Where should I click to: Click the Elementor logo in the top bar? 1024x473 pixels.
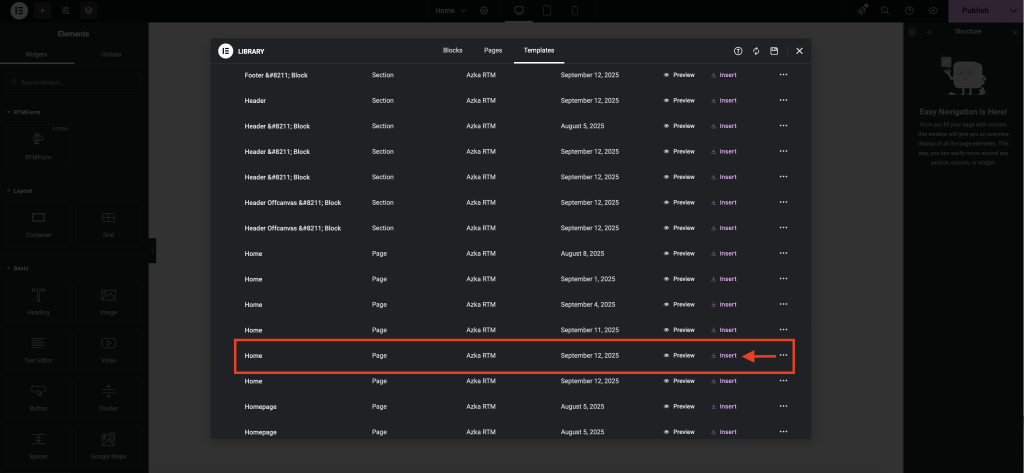pos(19,10)
